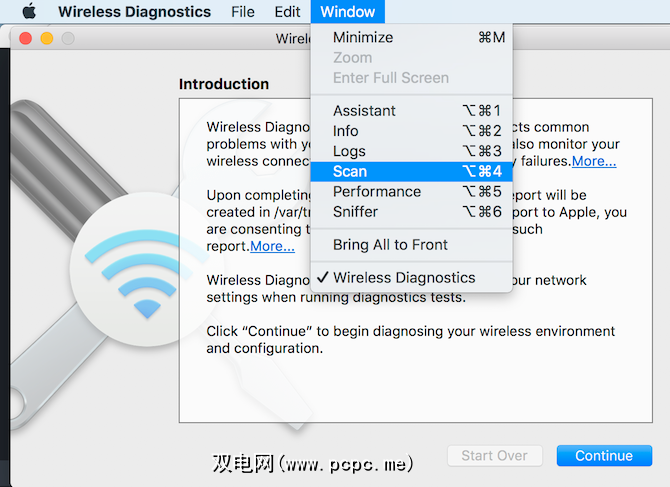The image size is (670, 487).
Task: Select the checked Wireless Diagnostics window entry
Action: point(404,277)
